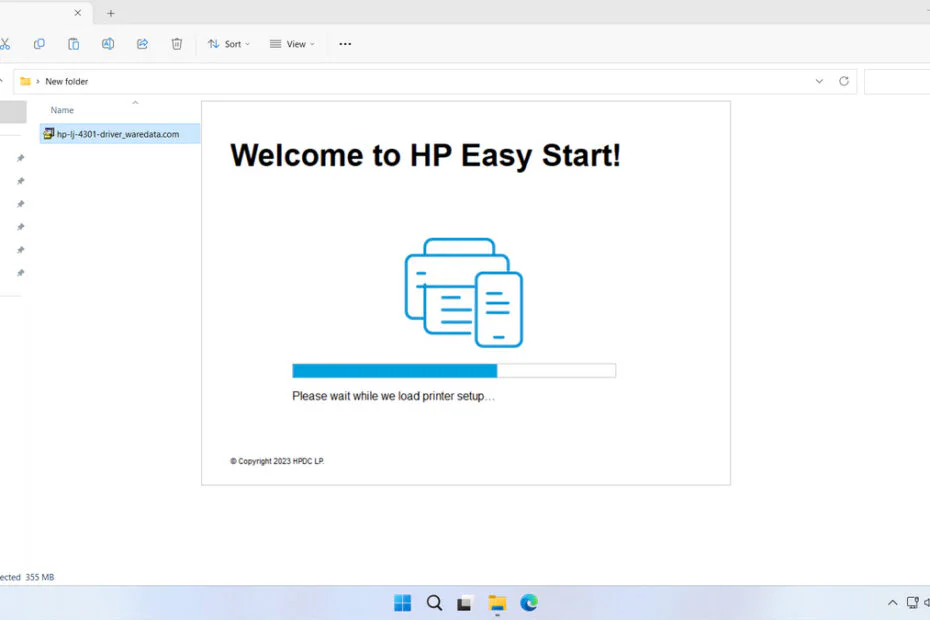Click the Delete trash icon
The image size is (930, 620).
[177, 44]
